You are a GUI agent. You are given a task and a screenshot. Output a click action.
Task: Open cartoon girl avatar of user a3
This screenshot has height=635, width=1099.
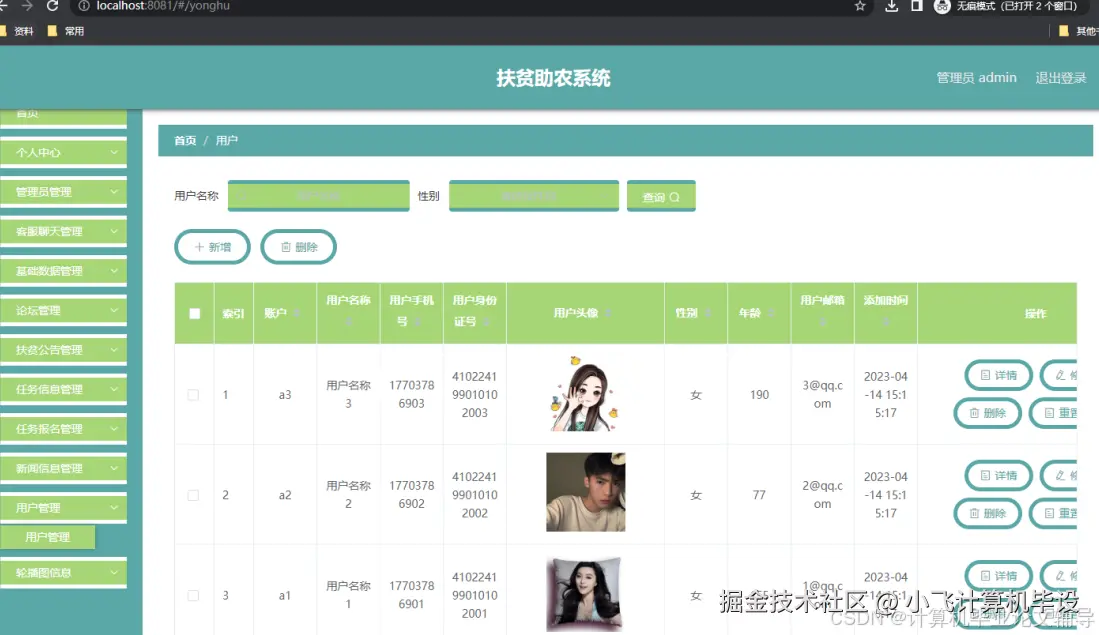(585, 394)
